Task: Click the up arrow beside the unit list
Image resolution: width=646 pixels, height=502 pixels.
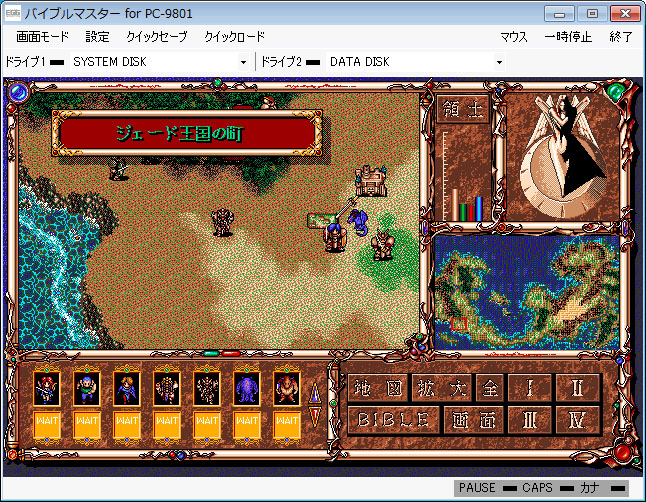Action: click(315, 394)
